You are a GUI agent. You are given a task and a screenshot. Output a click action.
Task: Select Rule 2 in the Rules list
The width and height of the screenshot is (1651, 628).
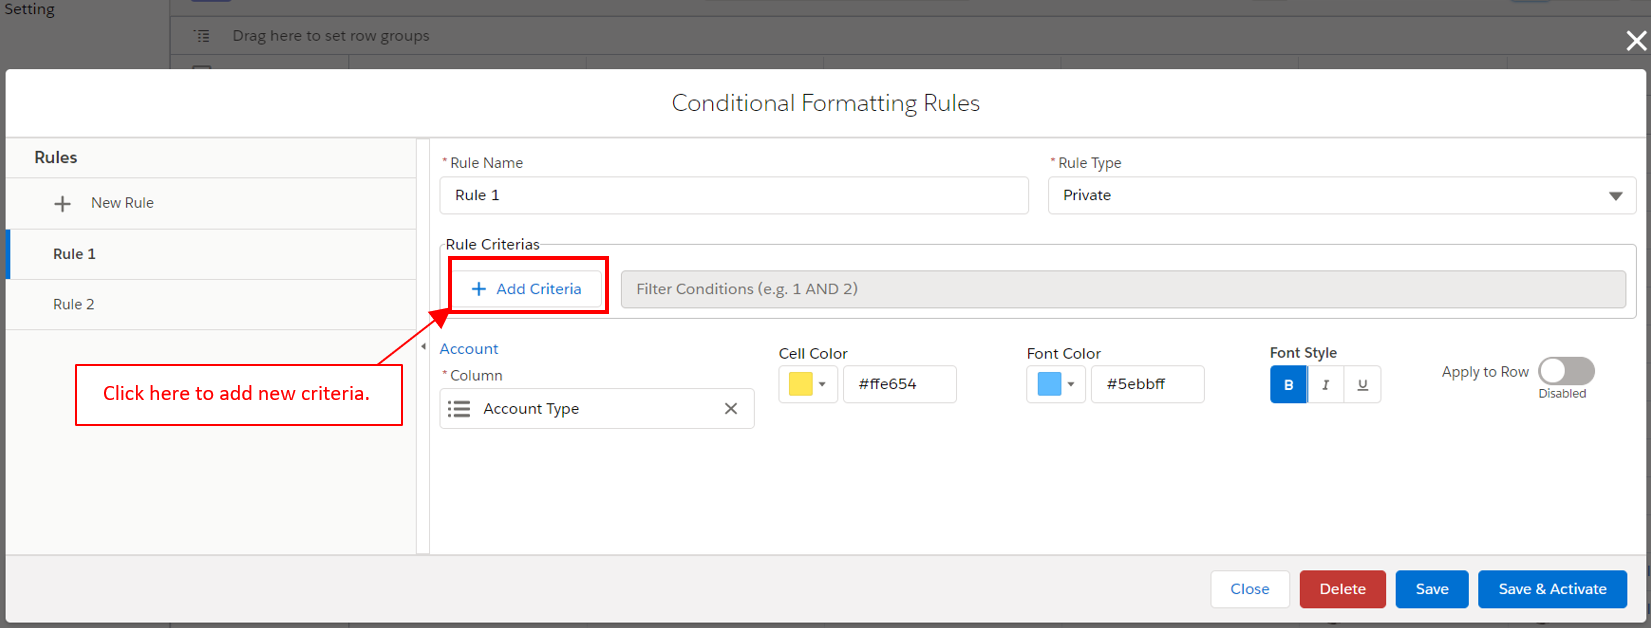74,304
